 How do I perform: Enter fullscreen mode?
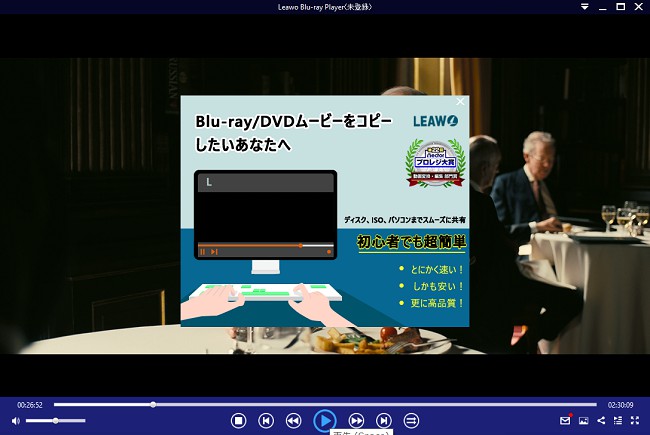635,420
